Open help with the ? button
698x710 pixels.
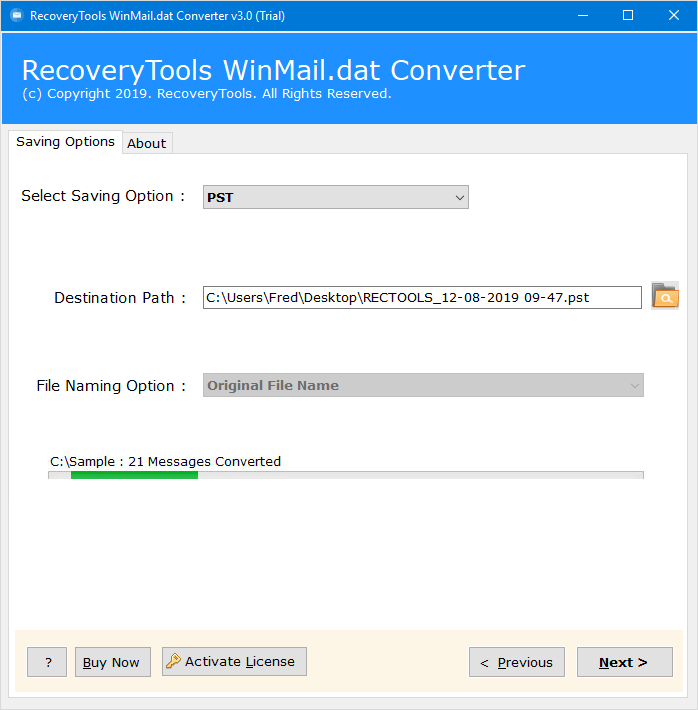coord(47,662)
